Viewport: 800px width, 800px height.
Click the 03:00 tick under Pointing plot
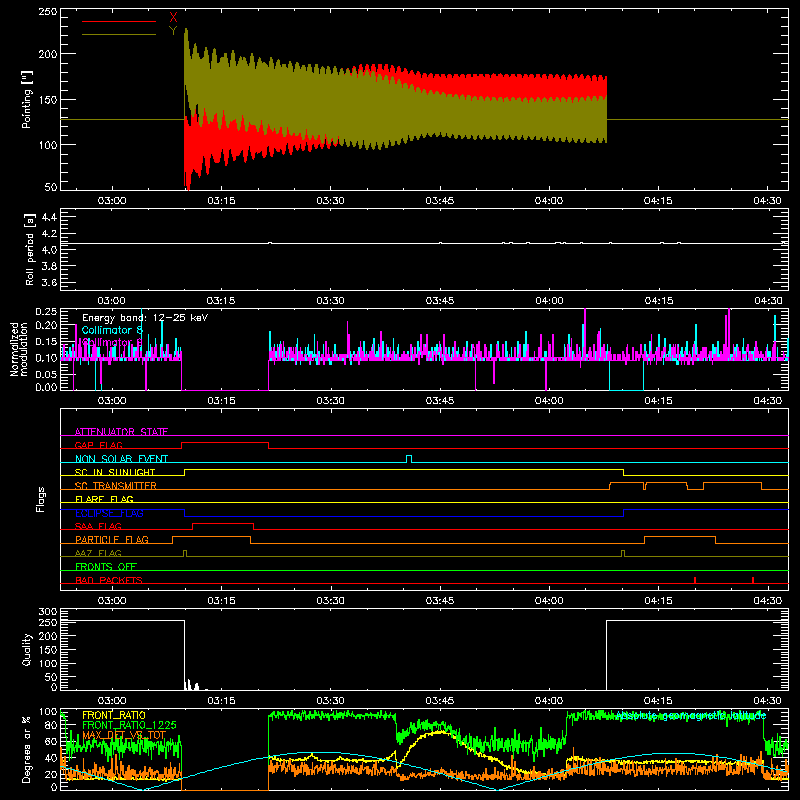tap(112, 201)
